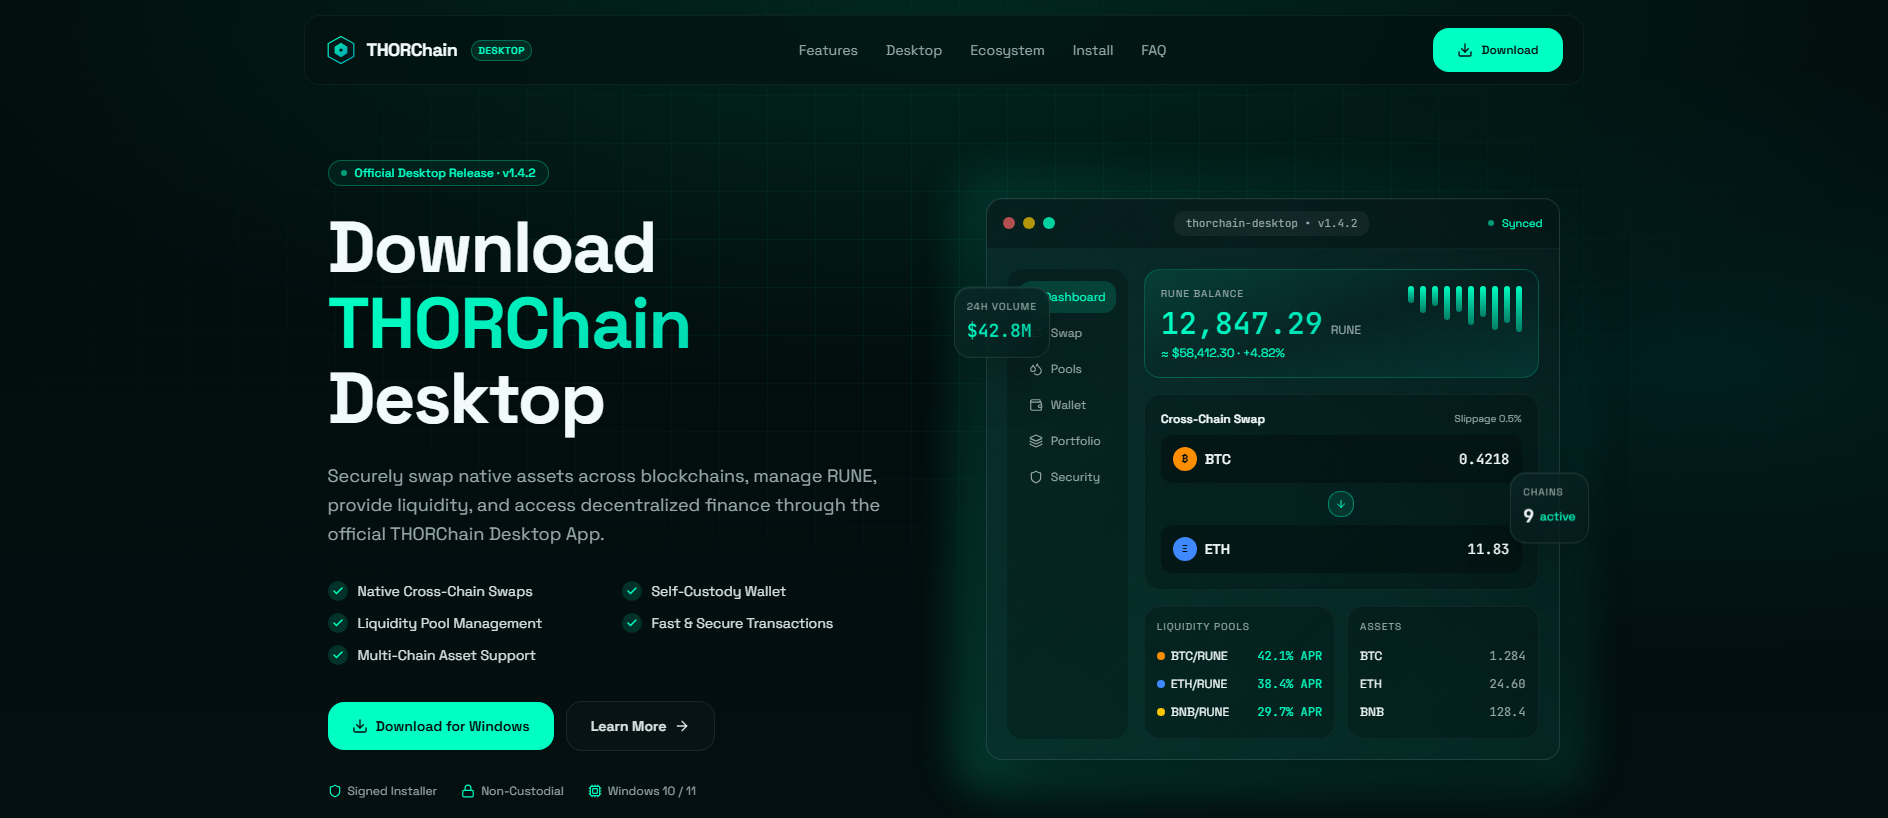This screenshot has height=818, width=1888.
Task: Click the Pools droplet icon in the sidebar
Action: (x=1036, y=369)
